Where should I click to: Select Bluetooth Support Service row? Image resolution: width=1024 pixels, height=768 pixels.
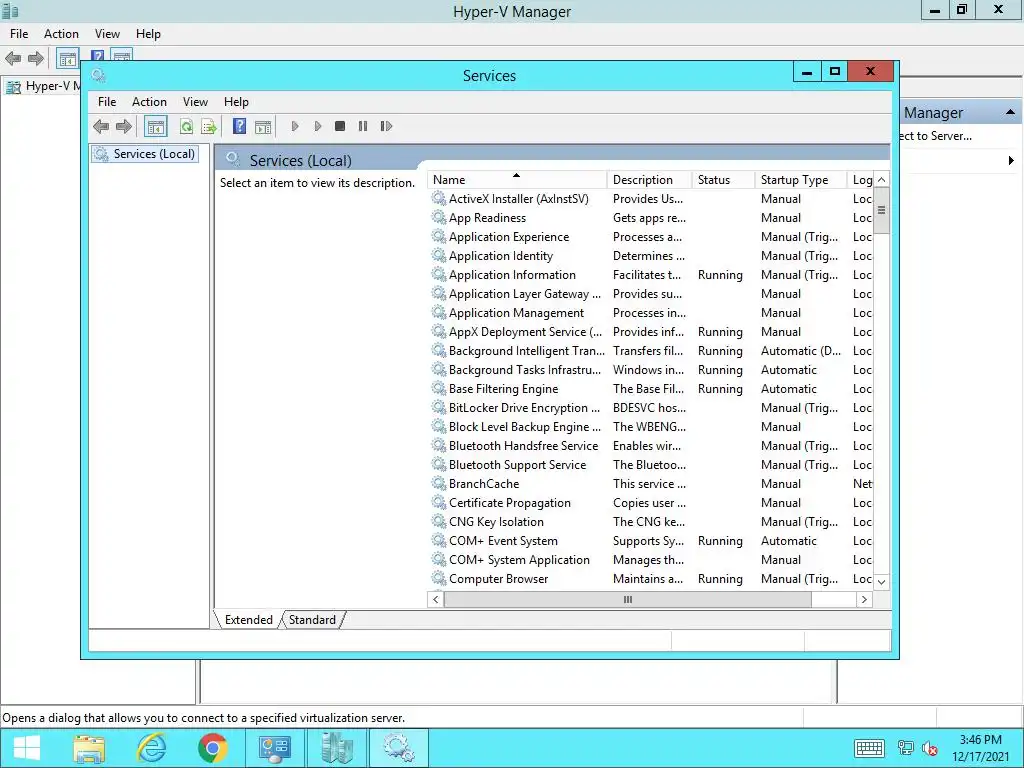tap(650, 465)
